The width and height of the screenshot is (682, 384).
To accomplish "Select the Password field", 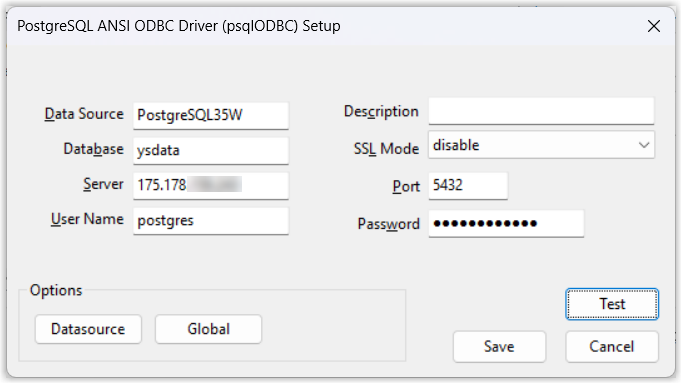I will 506,224.
